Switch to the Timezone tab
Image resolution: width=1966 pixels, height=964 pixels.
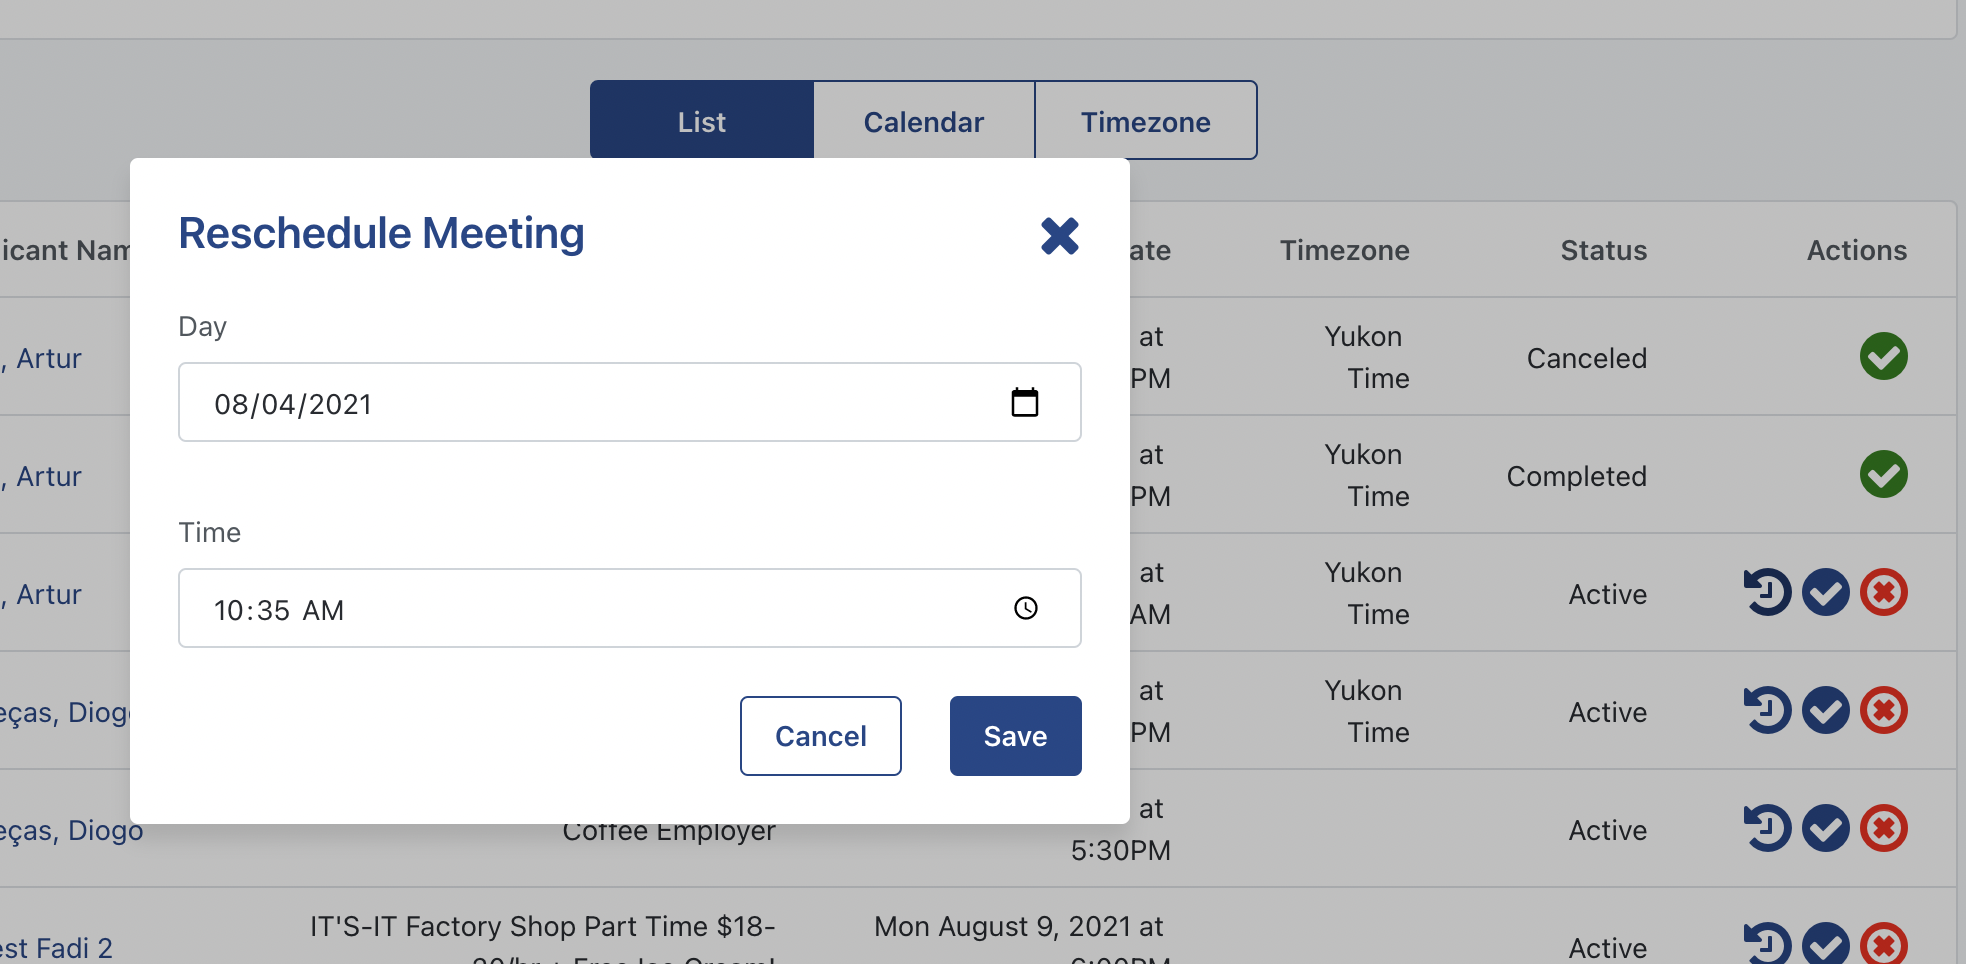pyautogui.click(x=1146, y=121)
